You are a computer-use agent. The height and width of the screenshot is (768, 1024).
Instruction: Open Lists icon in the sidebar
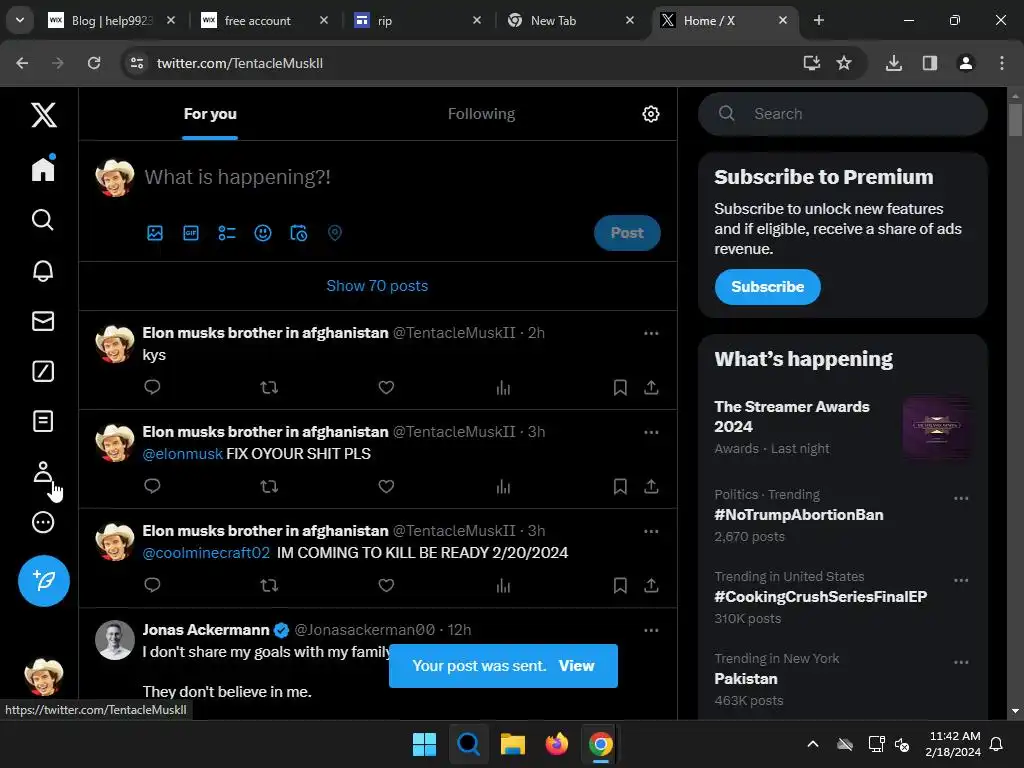(x=43, y=421)
